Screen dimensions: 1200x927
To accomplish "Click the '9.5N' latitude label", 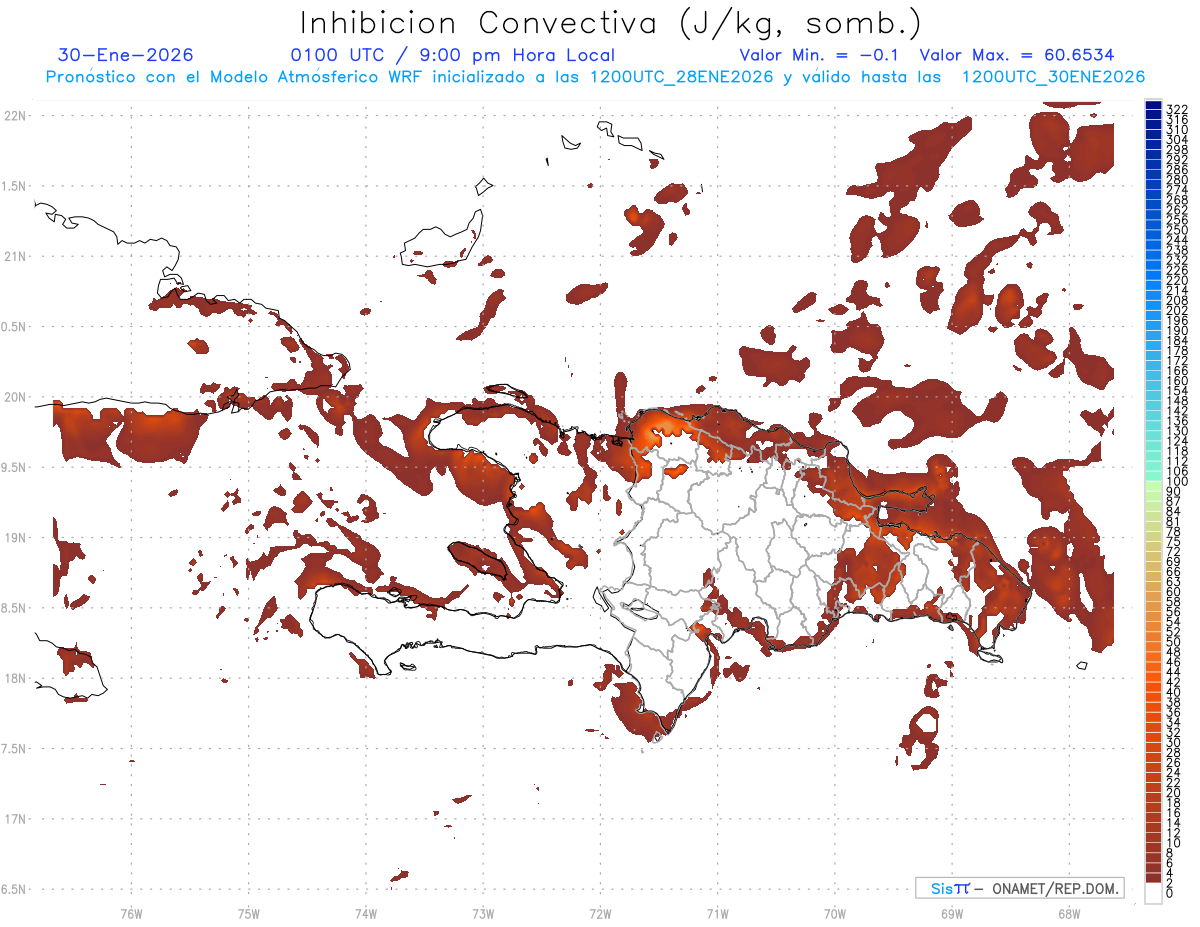I will (x=14, y=467).
